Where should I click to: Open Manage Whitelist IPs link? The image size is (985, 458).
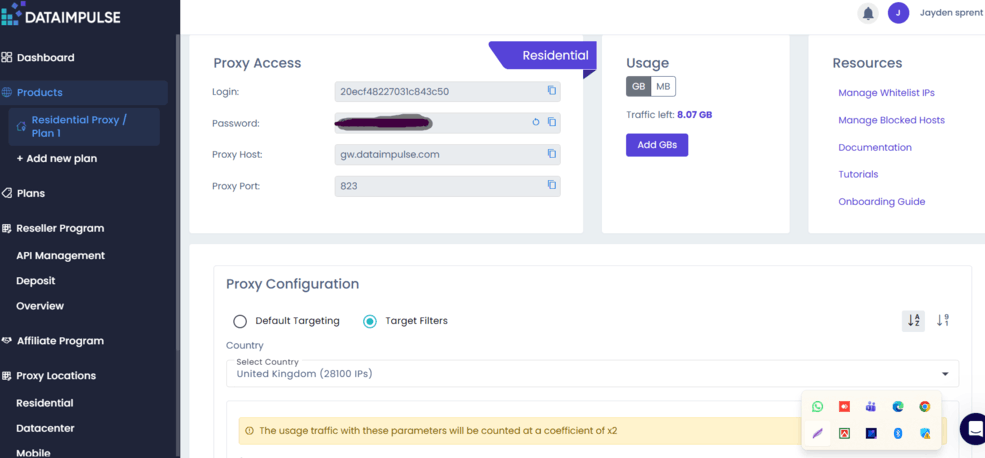pyautogui.click(x=886, y=93)
